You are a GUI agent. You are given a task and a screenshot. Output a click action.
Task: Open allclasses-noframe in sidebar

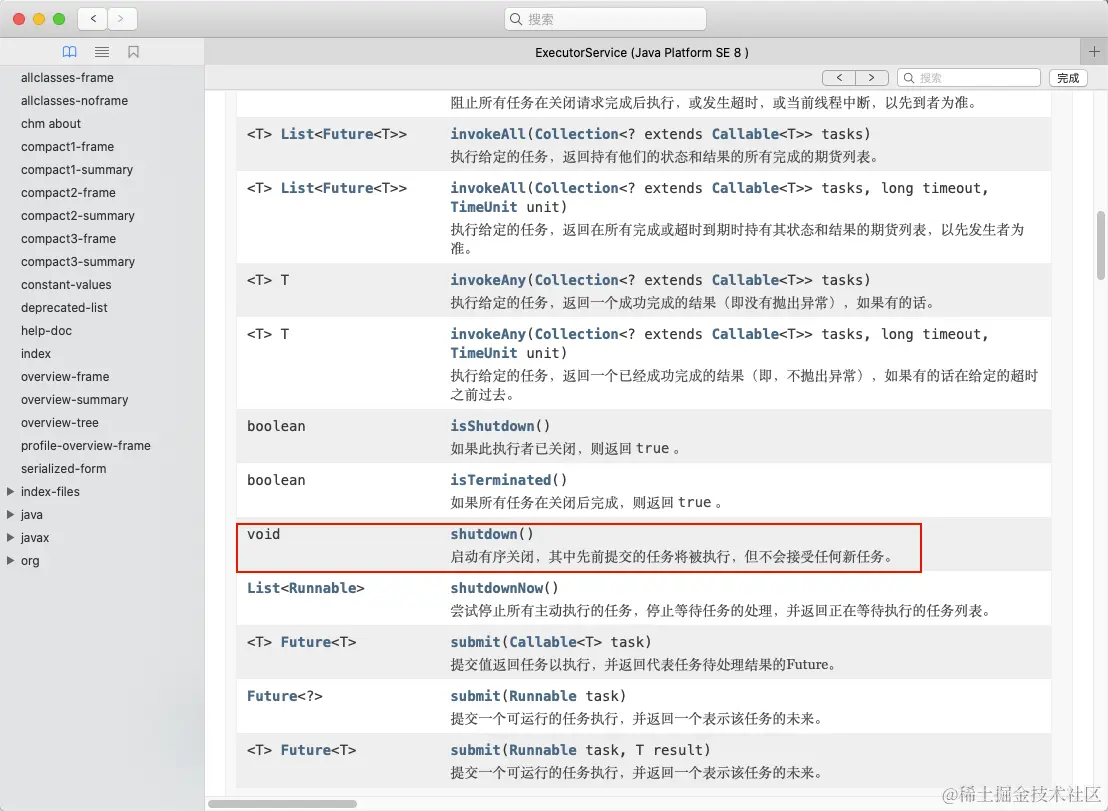click(74, 100)
